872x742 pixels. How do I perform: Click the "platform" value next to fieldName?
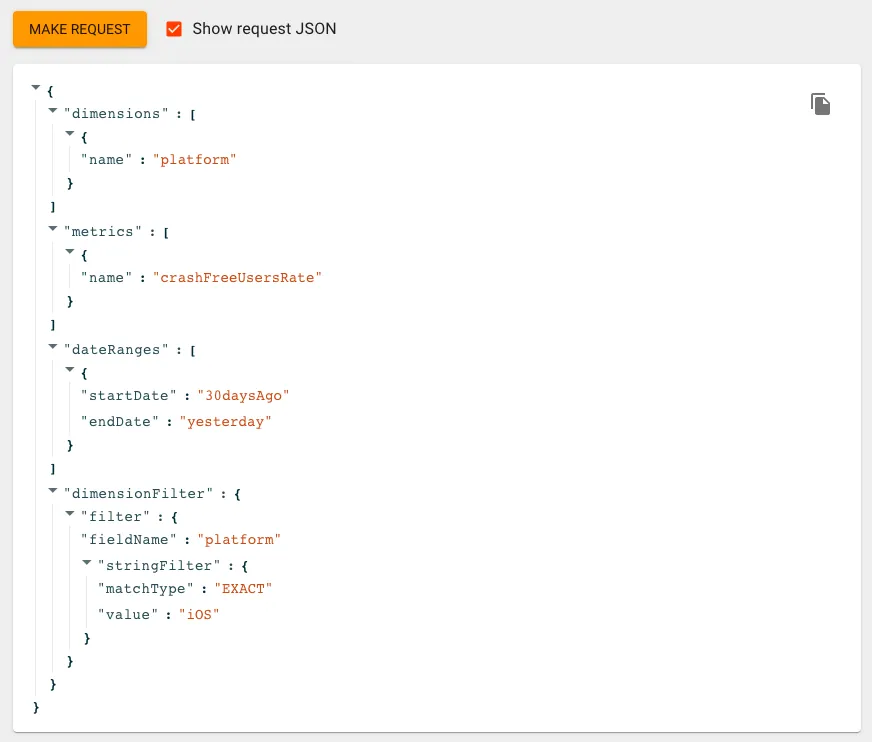coord(238,540)
